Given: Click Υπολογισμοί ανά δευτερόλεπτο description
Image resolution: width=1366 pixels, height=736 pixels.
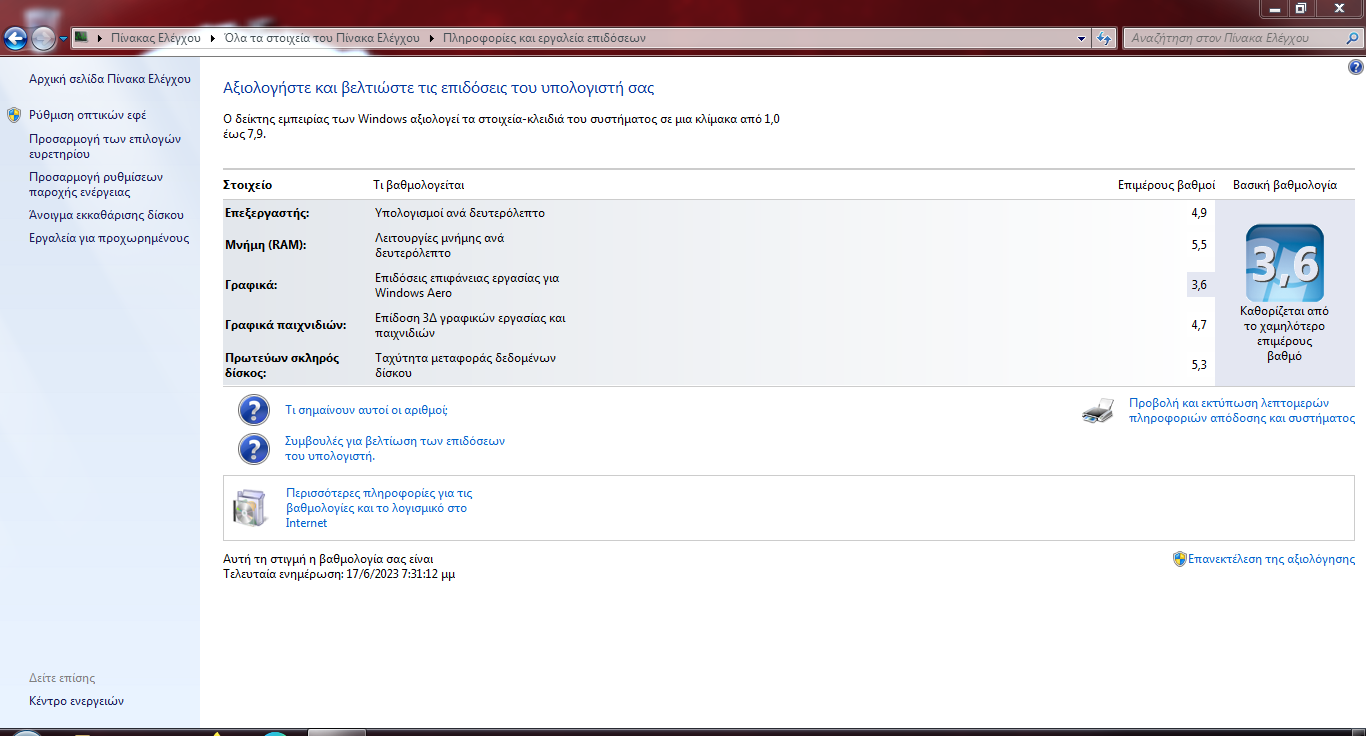Looking at the screenshot, I should click(460, 213).
